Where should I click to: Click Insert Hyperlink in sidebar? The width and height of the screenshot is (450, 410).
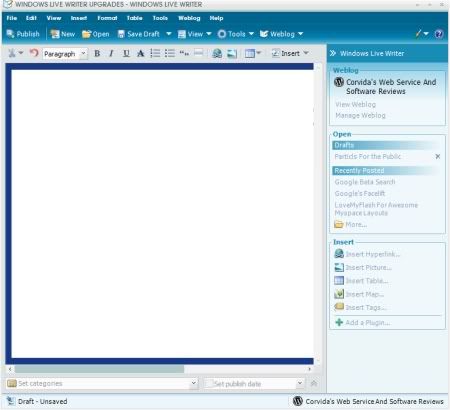[x=367, y=254]
